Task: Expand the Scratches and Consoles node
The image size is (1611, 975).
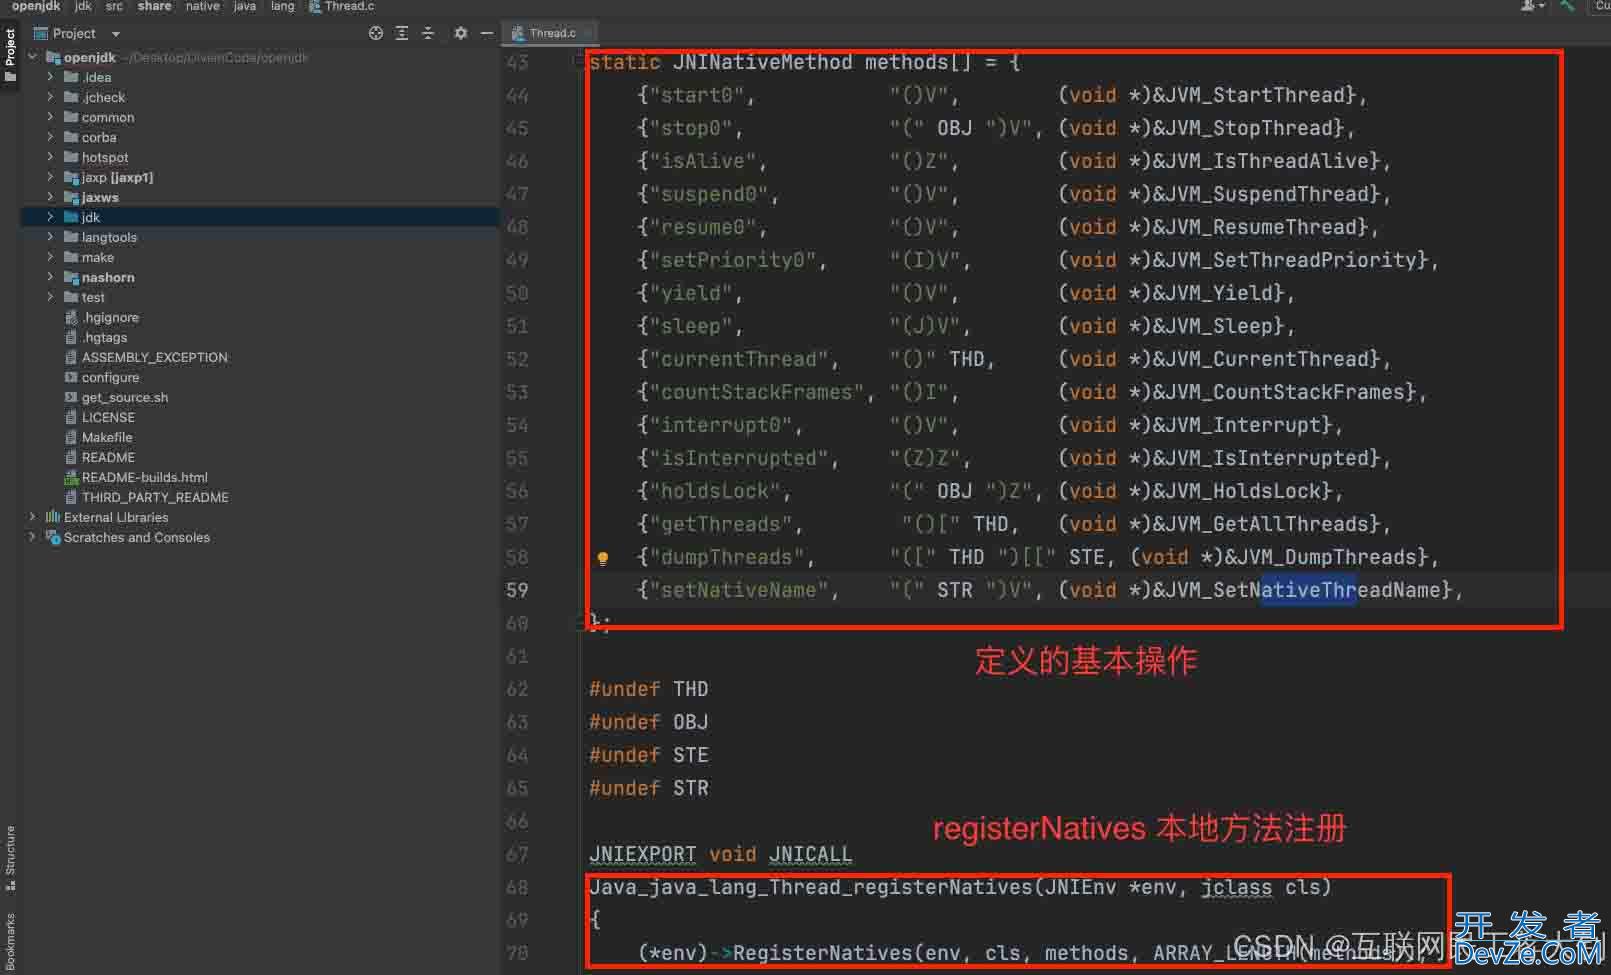Action: pyautogui.click(x=33, y=537)
